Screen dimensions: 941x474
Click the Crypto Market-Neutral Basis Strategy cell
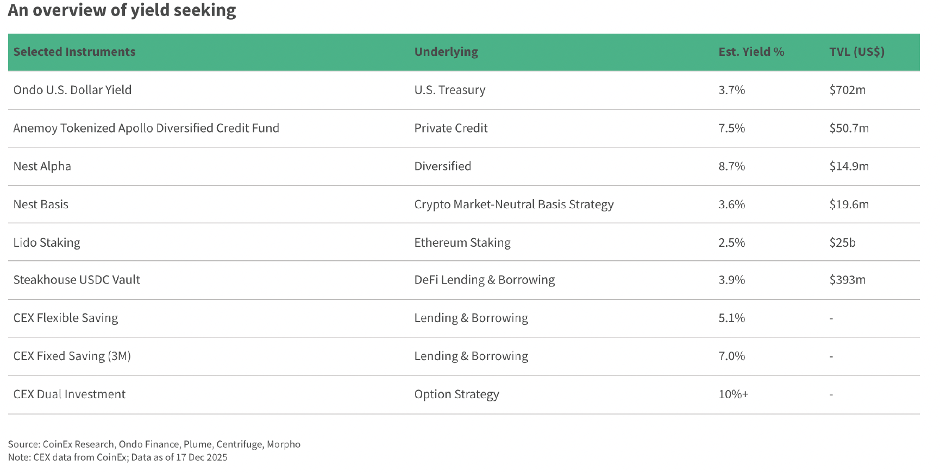coord(513,204)
